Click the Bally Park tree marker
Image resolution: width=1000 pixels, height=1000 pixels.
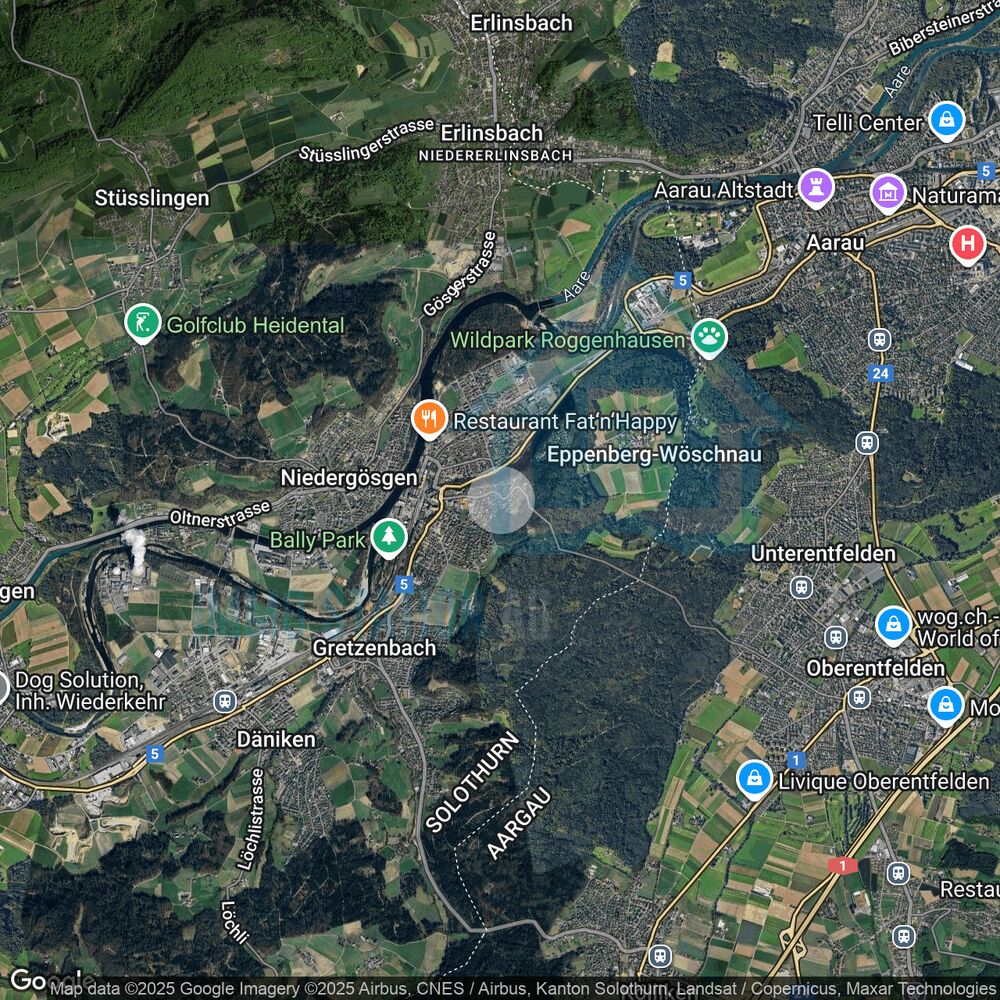[x=388, y=538]
